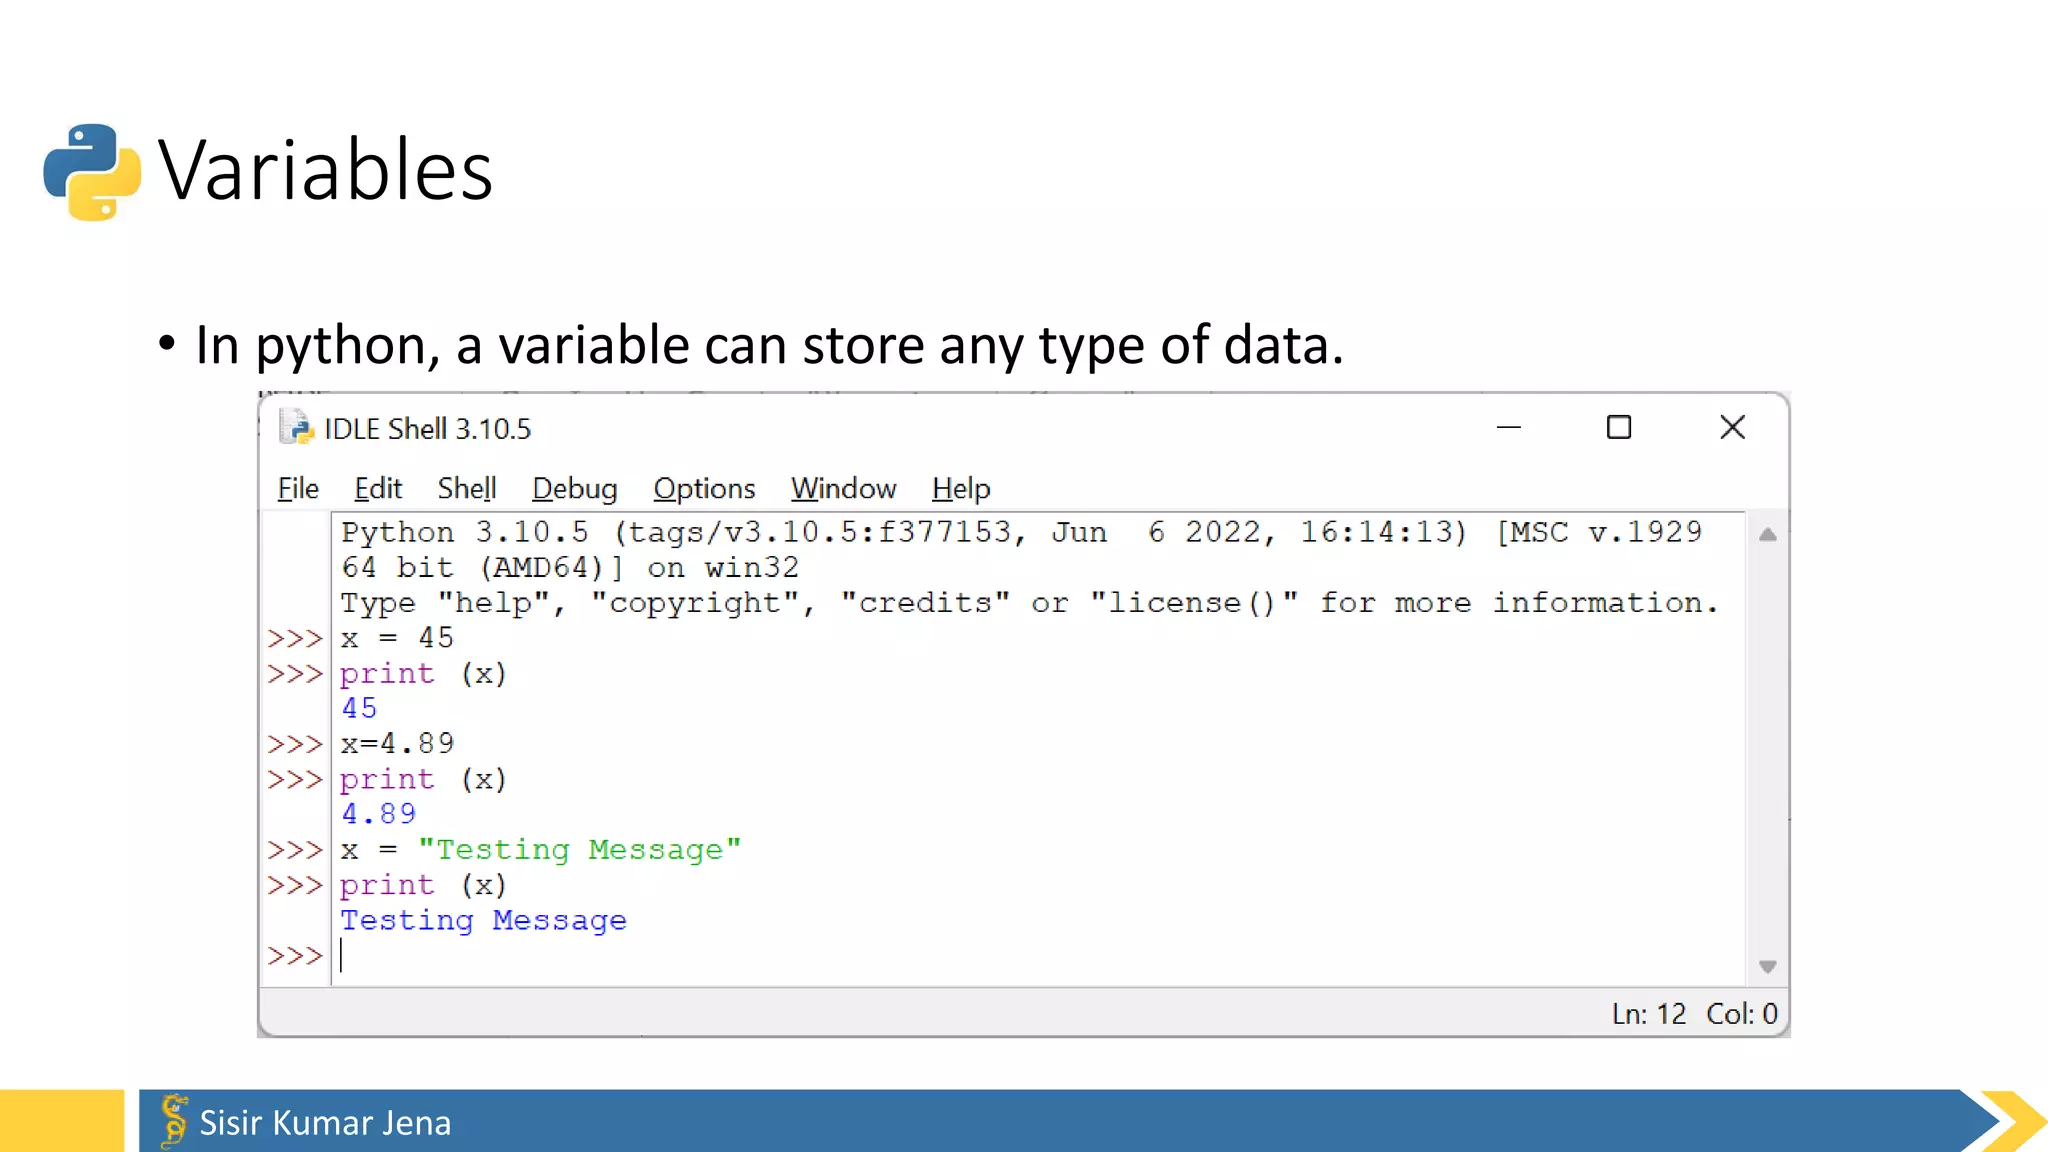Open the Options menu

[x=704, y=488]
